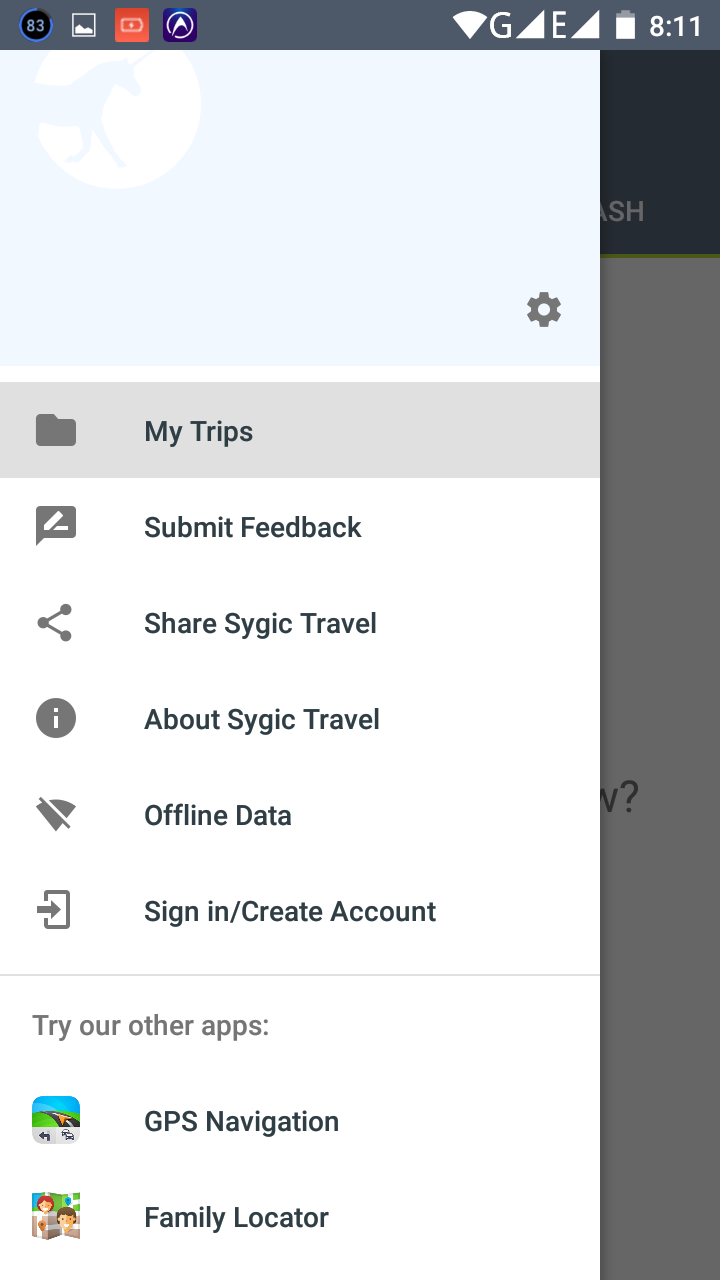Tap the sign-in door arrow icon
720x1280 pixels.
pyautogui.click(x=54, y=911)
